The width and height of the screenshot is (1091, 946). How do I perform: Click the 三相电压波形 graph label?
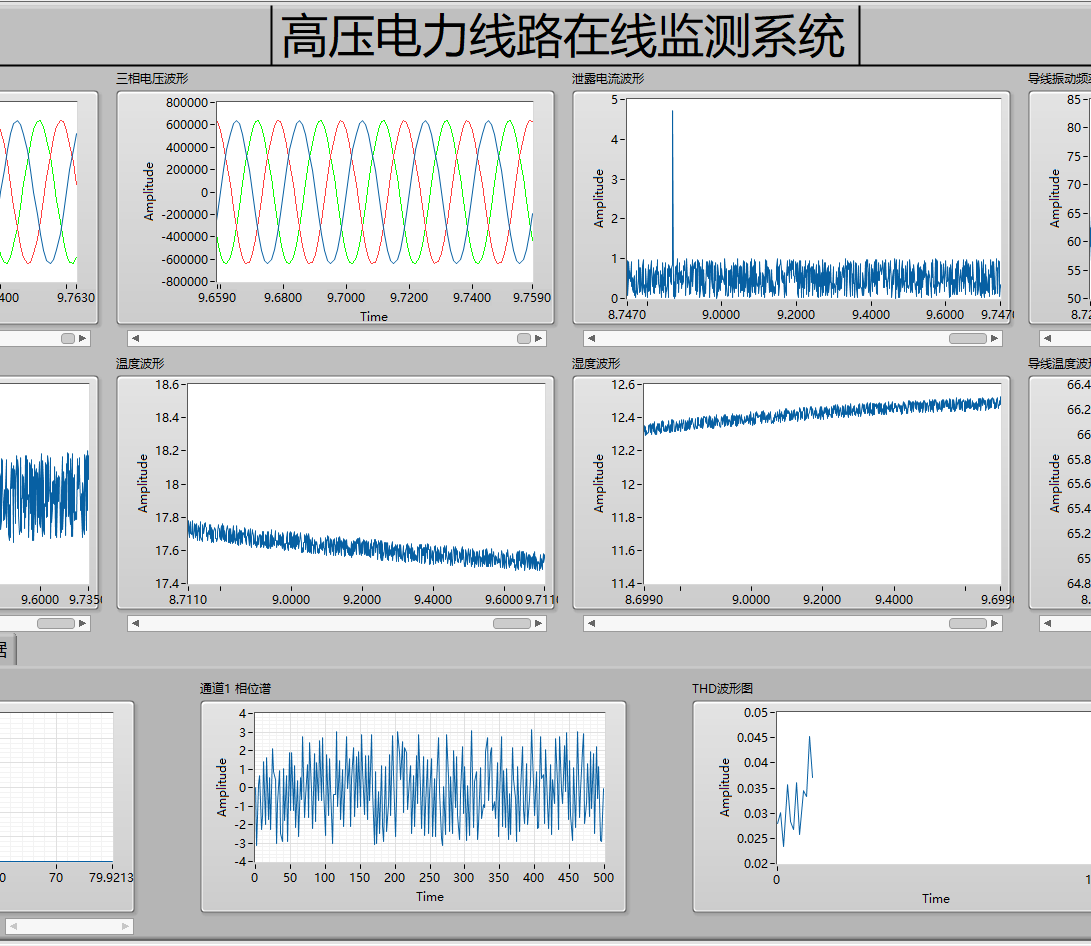152,79
